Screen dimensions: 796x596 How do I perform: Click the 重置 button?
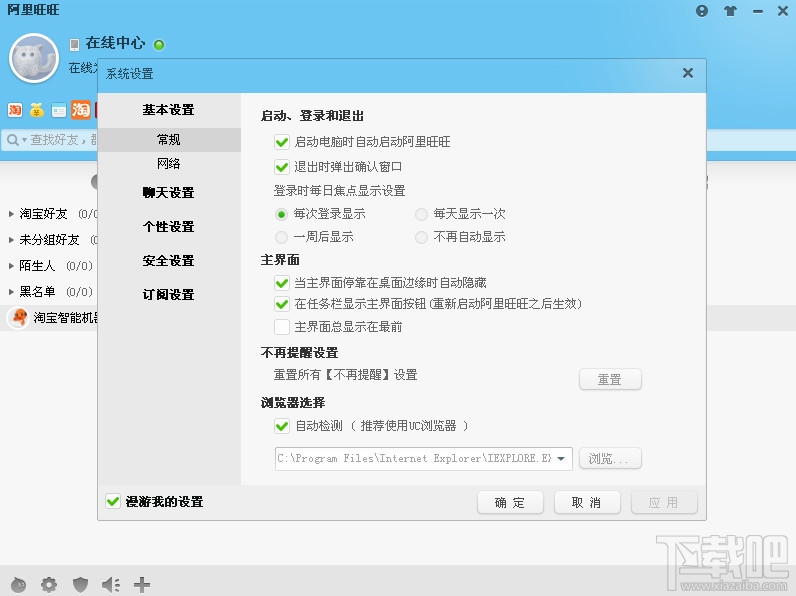pos(610,380)
